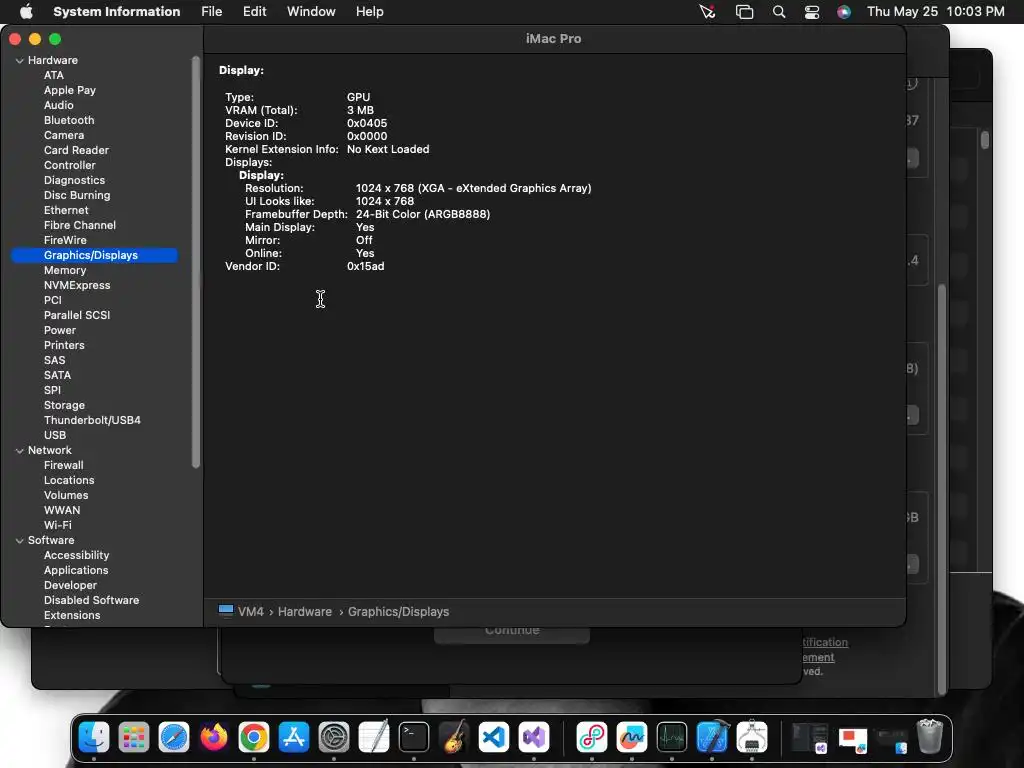Activate Siri from the menu bar
The height and width of the screenshot is (768, 1024).
(x=844, y=12)
